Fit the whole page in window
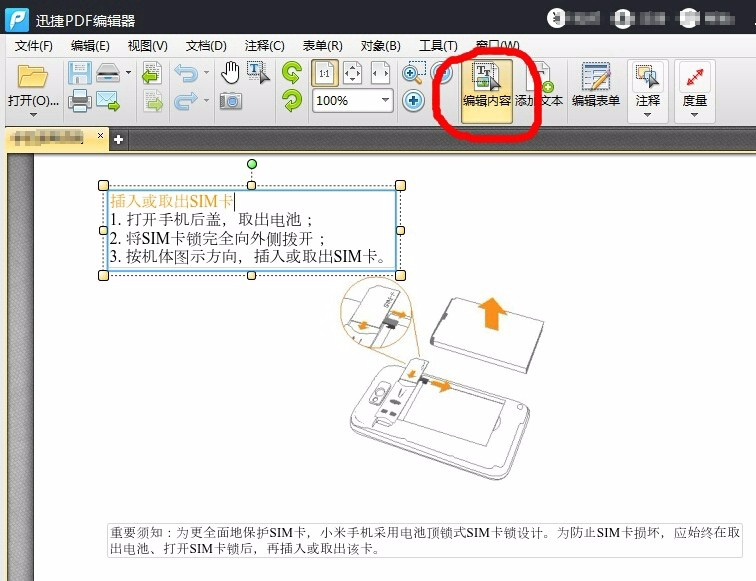This screenshot has height=581, width=756. coord(352,73)
